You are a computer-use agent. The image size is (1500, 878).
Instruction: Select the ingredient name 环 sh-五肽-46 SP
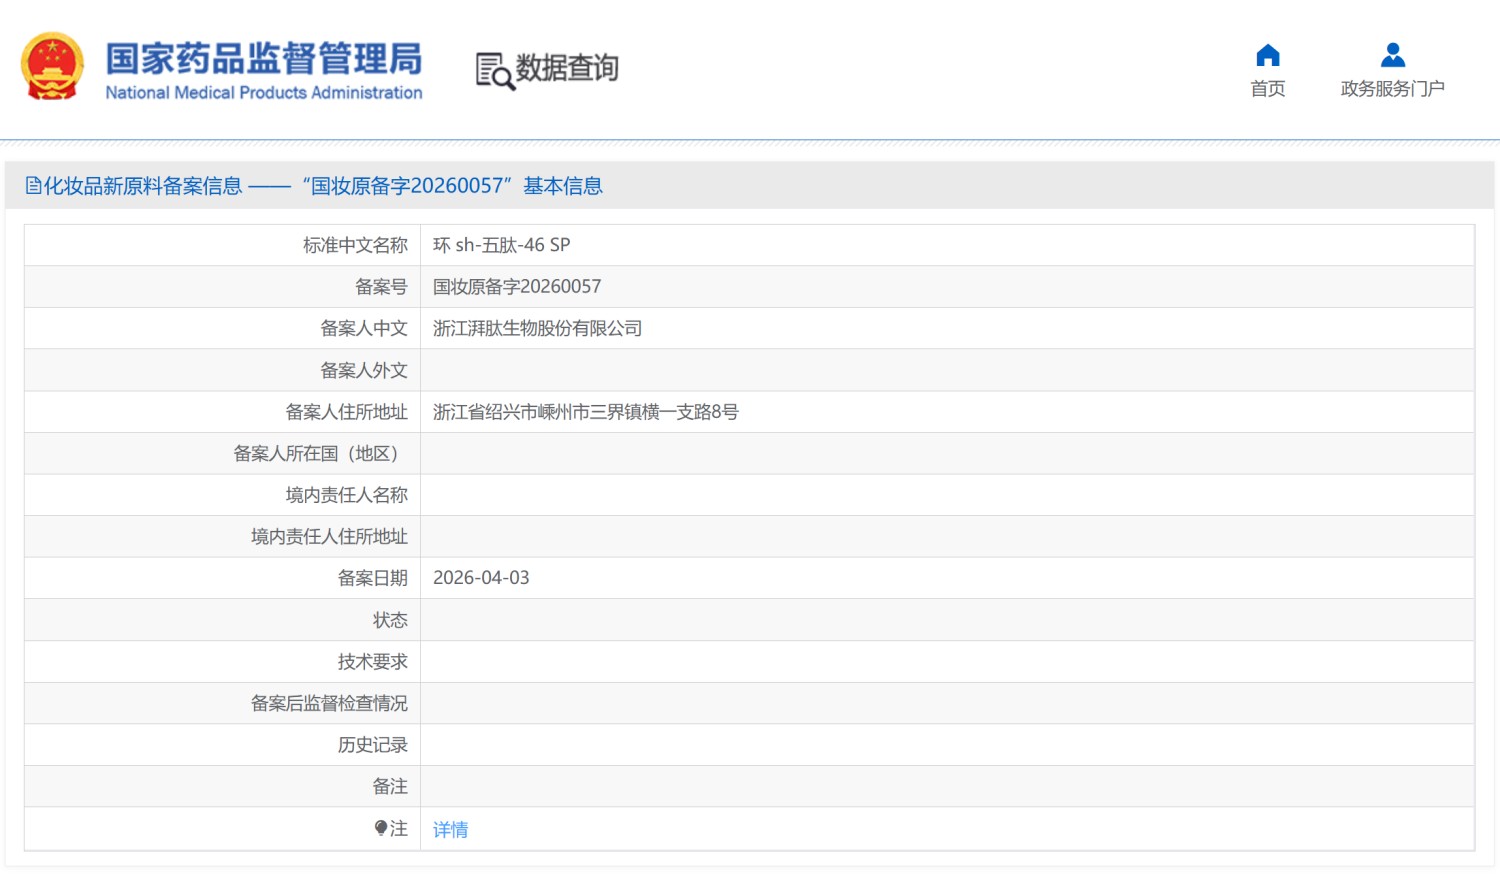(501, 245)
